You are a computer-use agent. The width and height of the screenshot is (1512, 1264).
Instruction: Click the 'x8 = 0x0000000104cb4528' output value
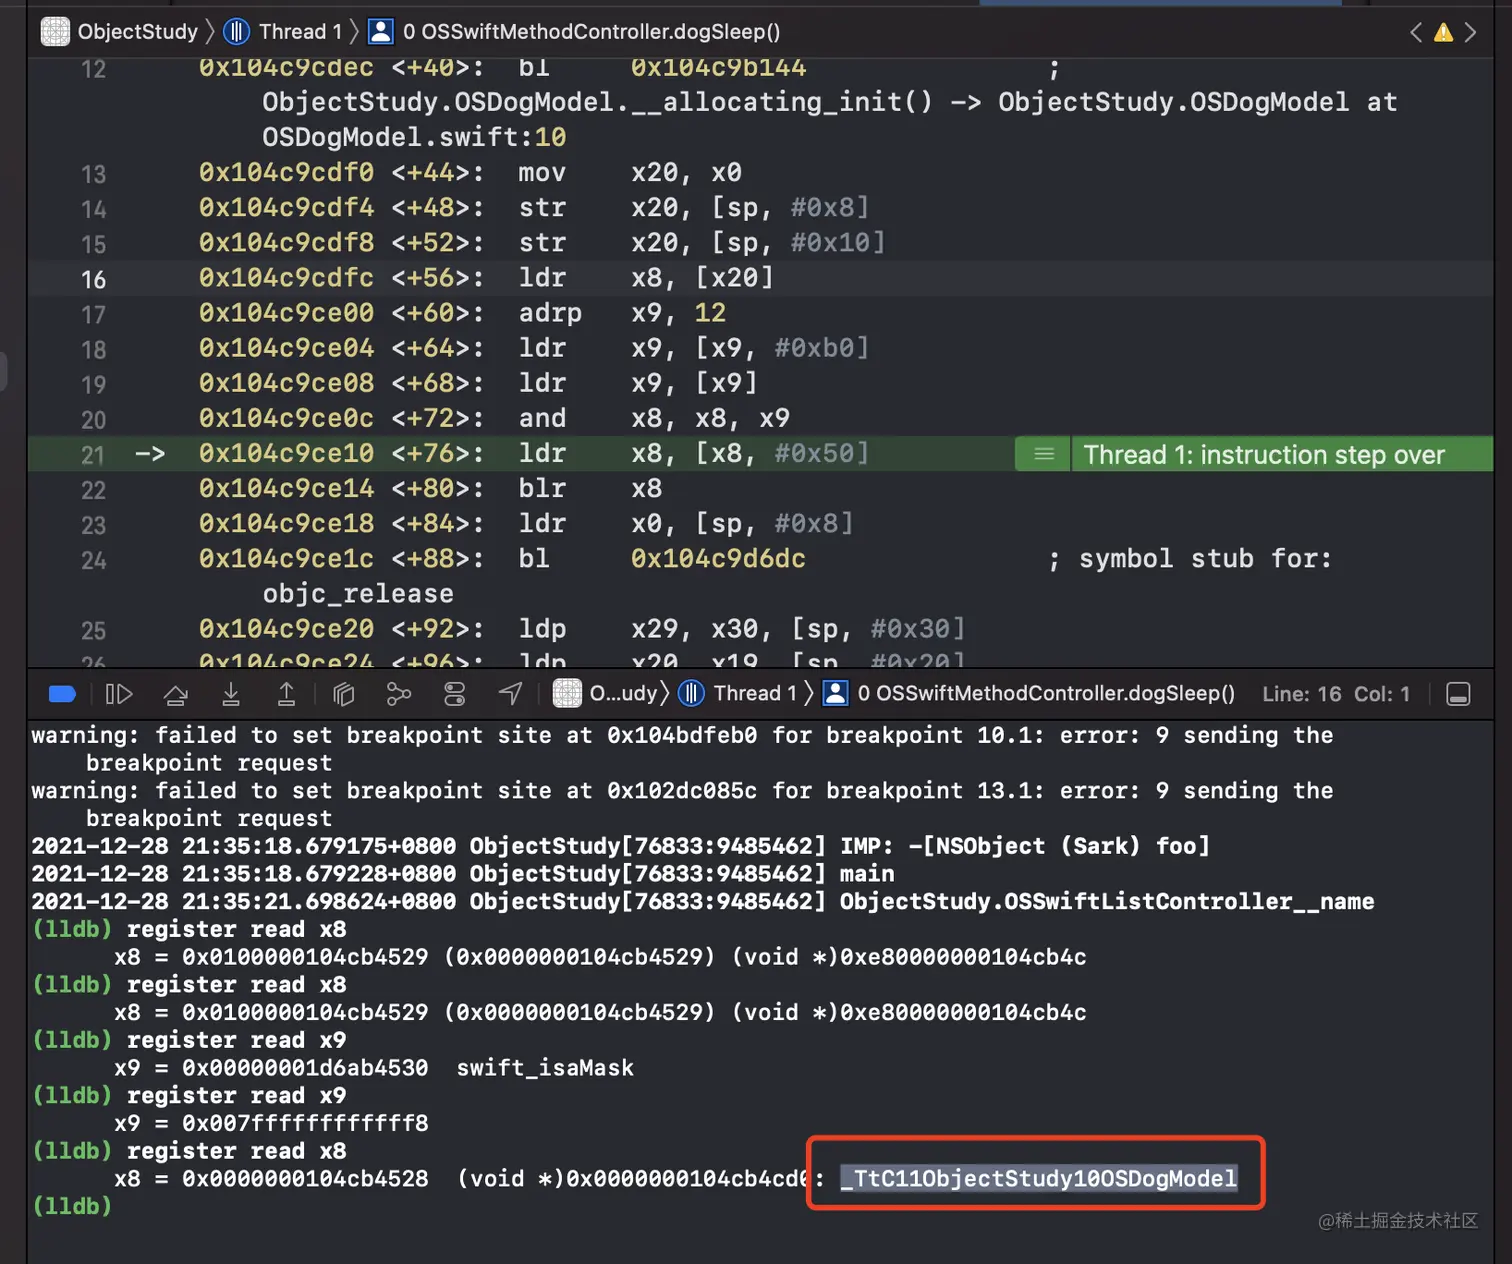click(x=271, y=1179)
